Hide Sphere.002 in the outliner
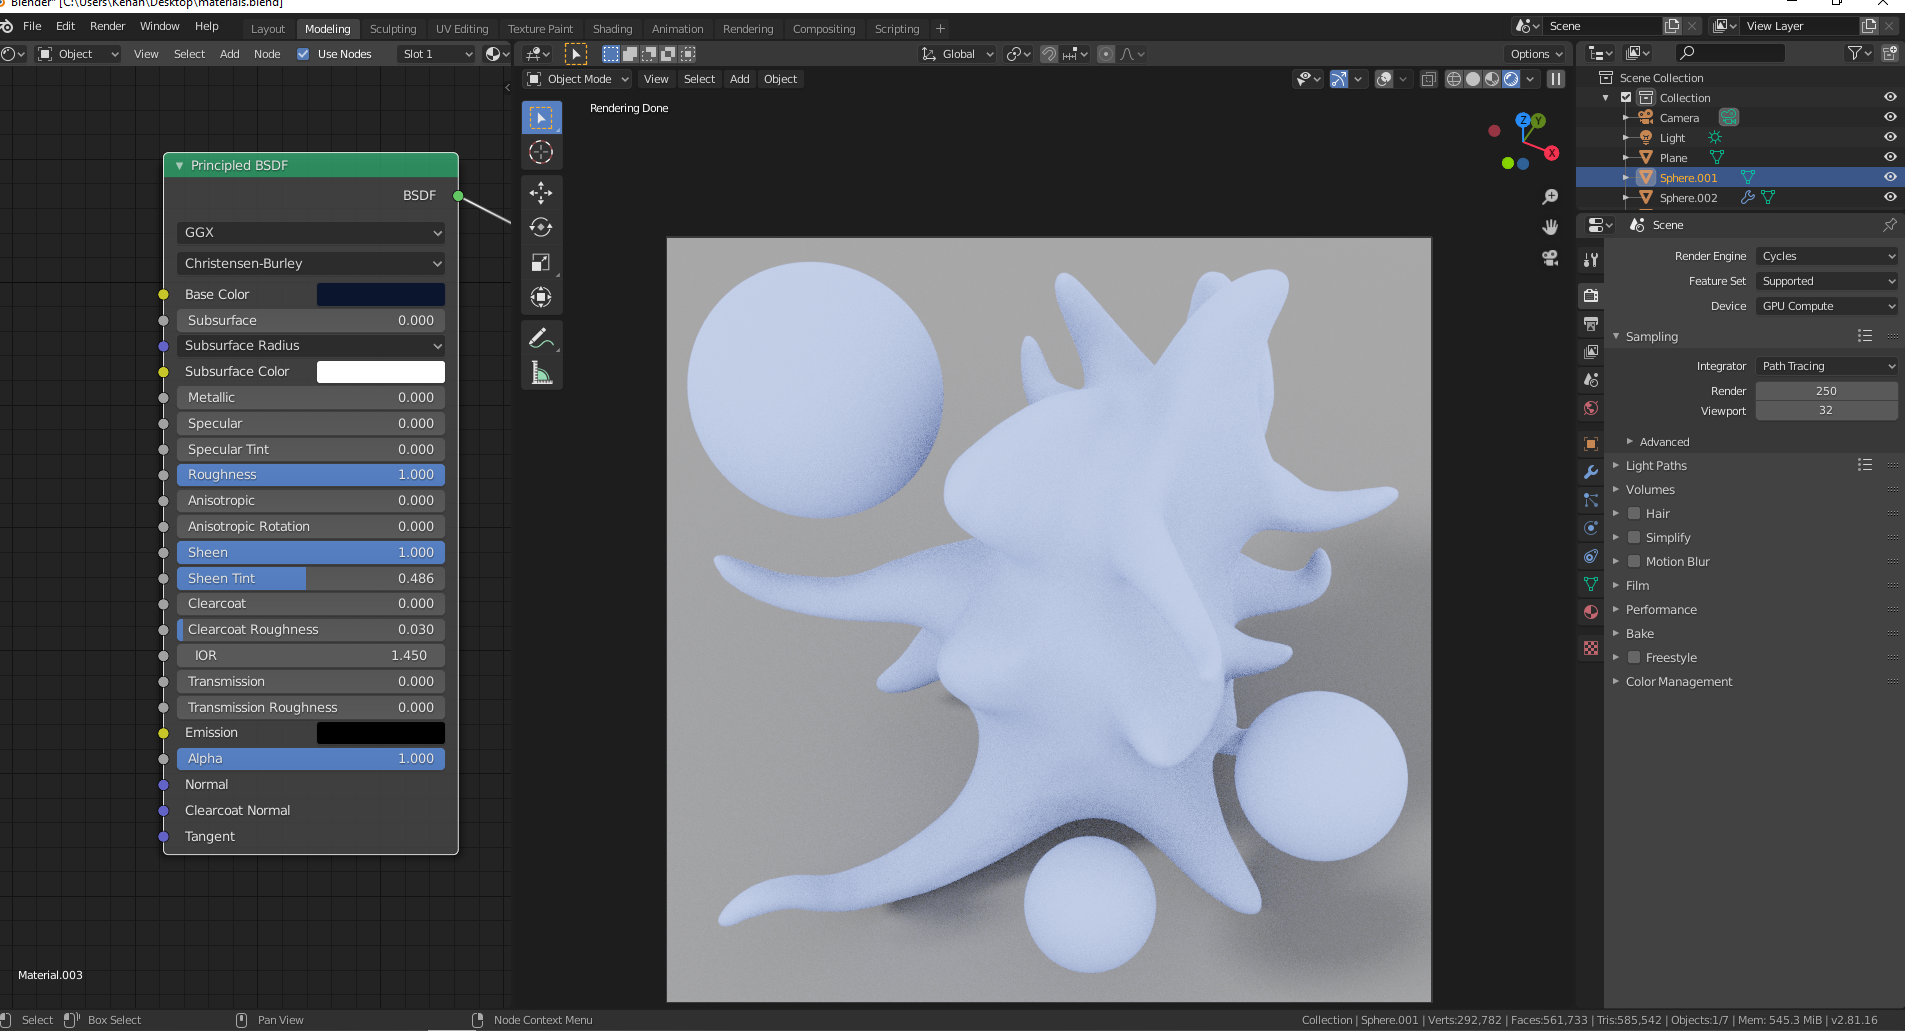Screen dimensions: 1905x1031 coord(1890,198)
